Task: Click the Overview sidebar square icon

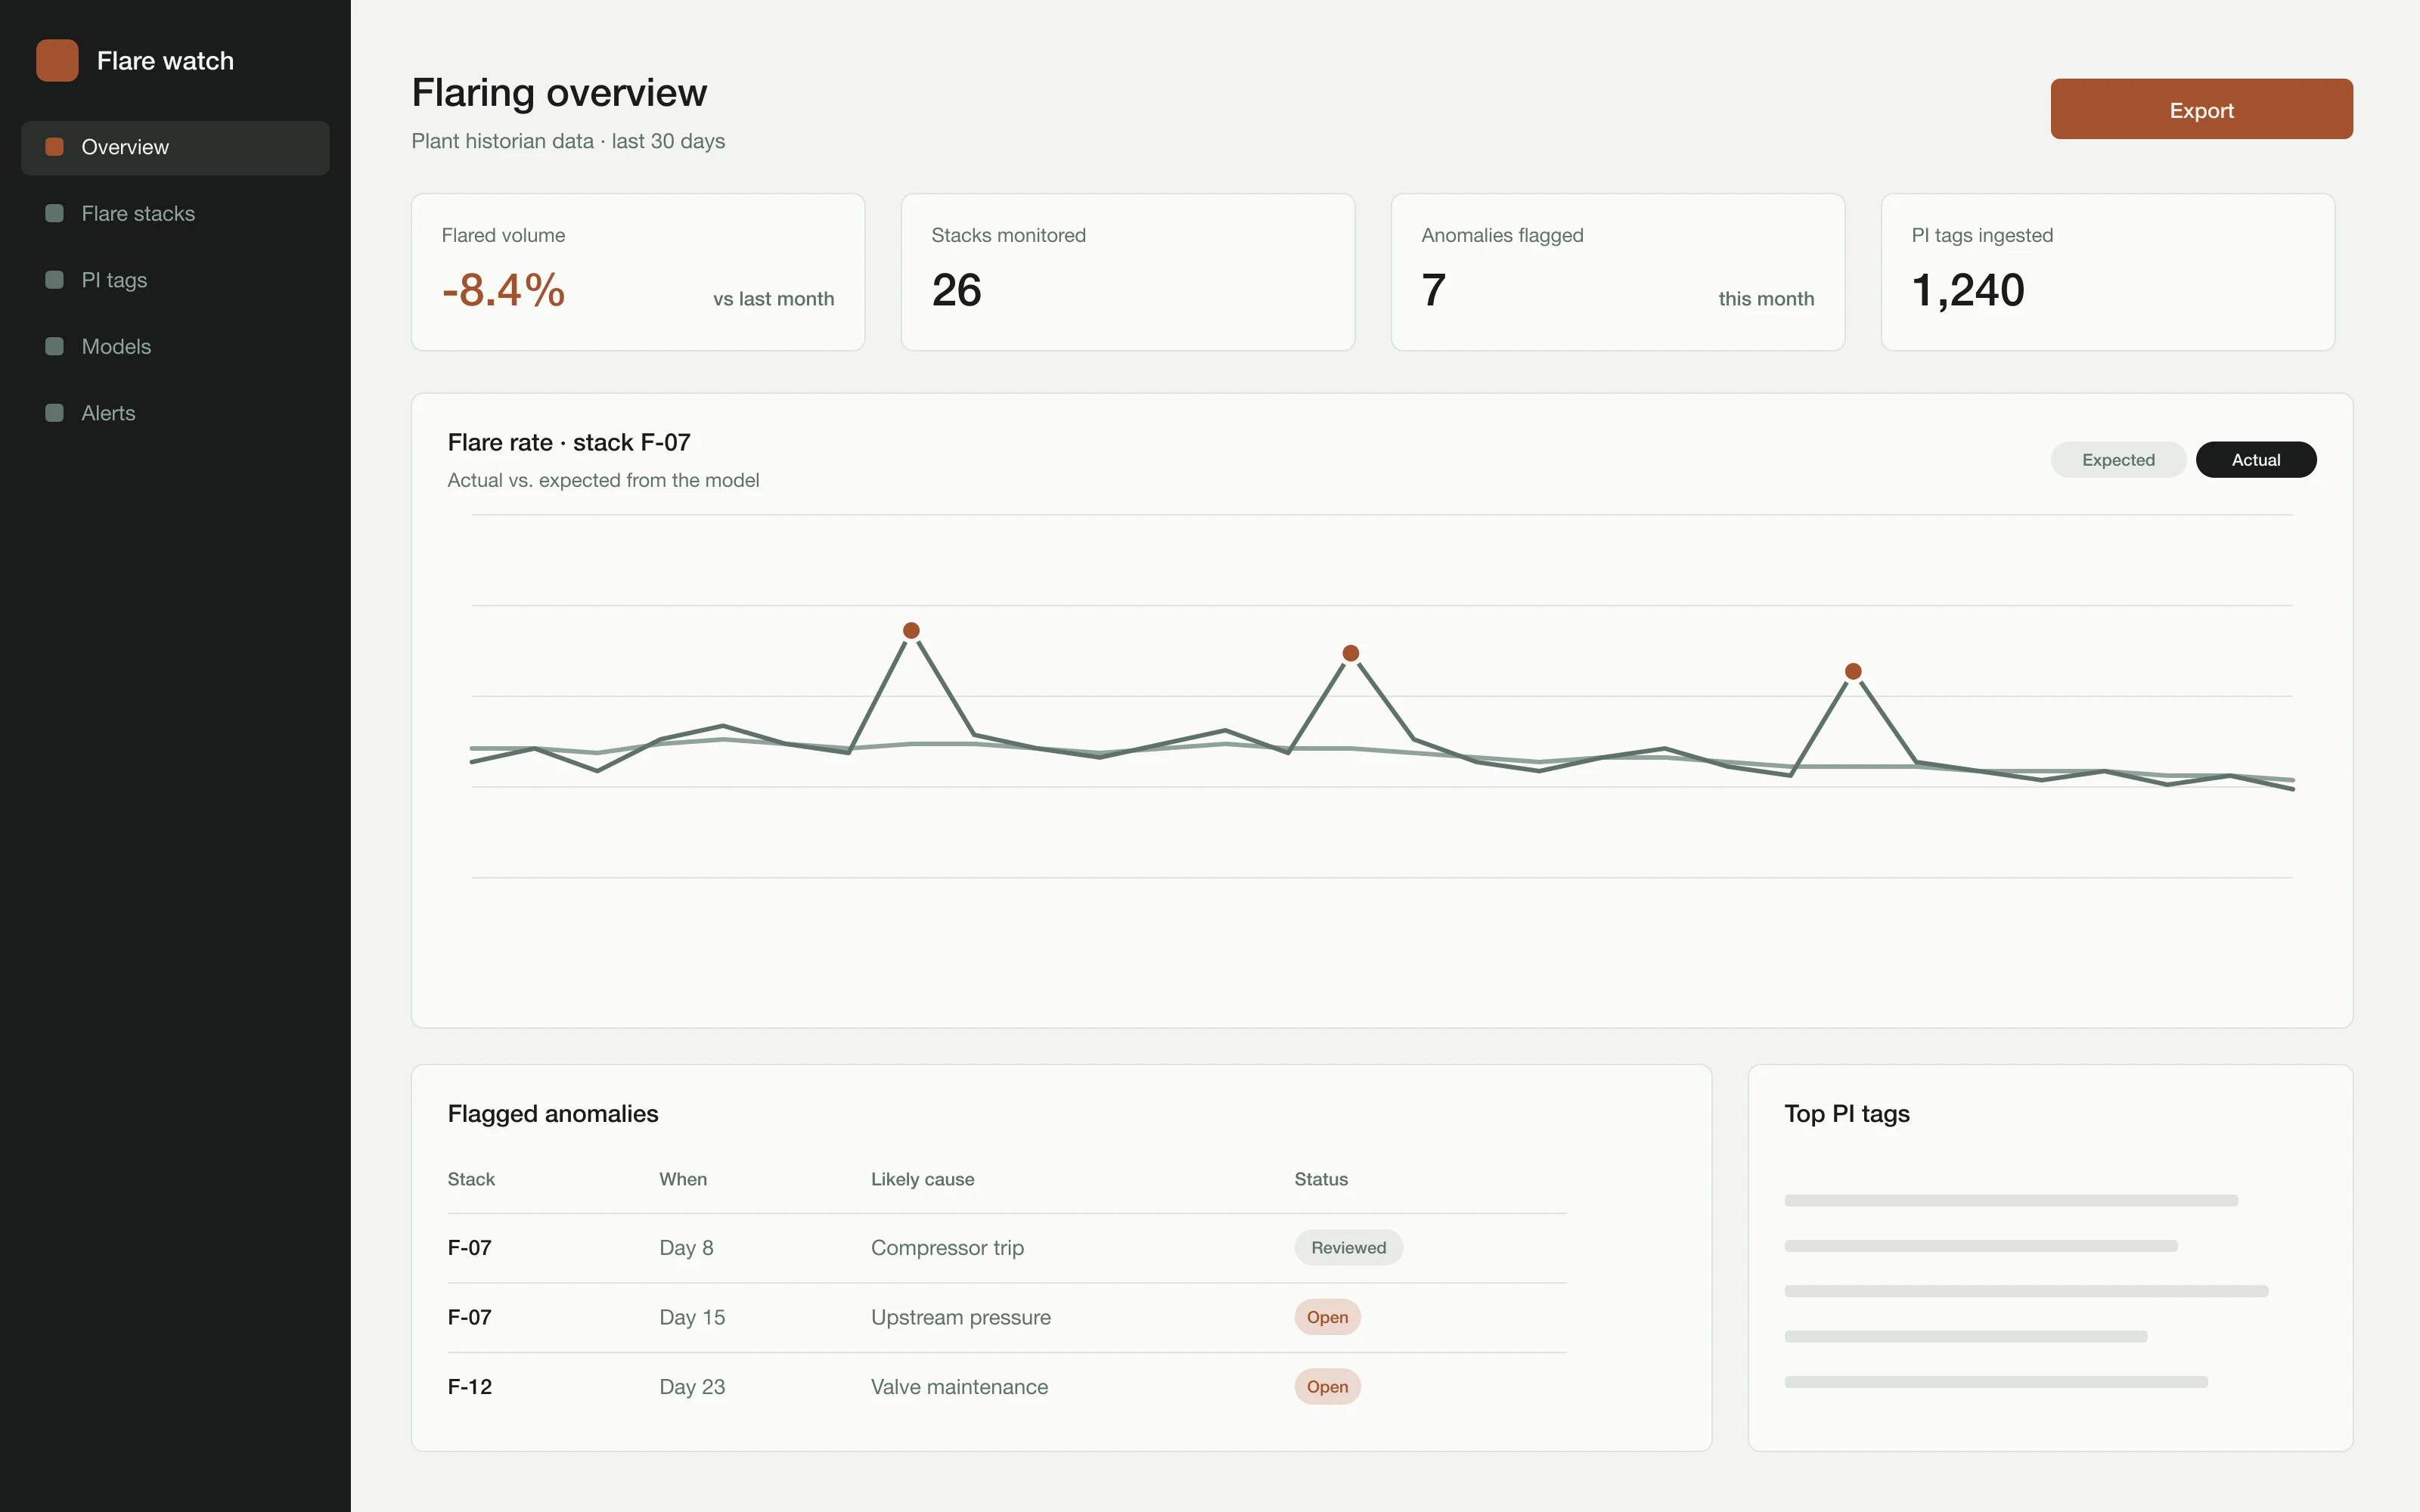Action: [55, 147]
